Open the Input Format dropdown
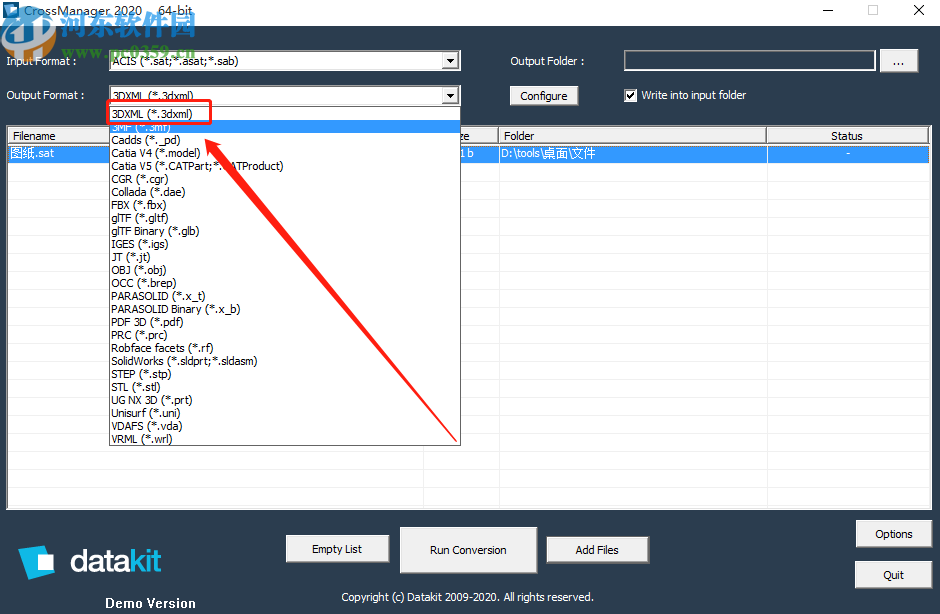 click(450, 60)
